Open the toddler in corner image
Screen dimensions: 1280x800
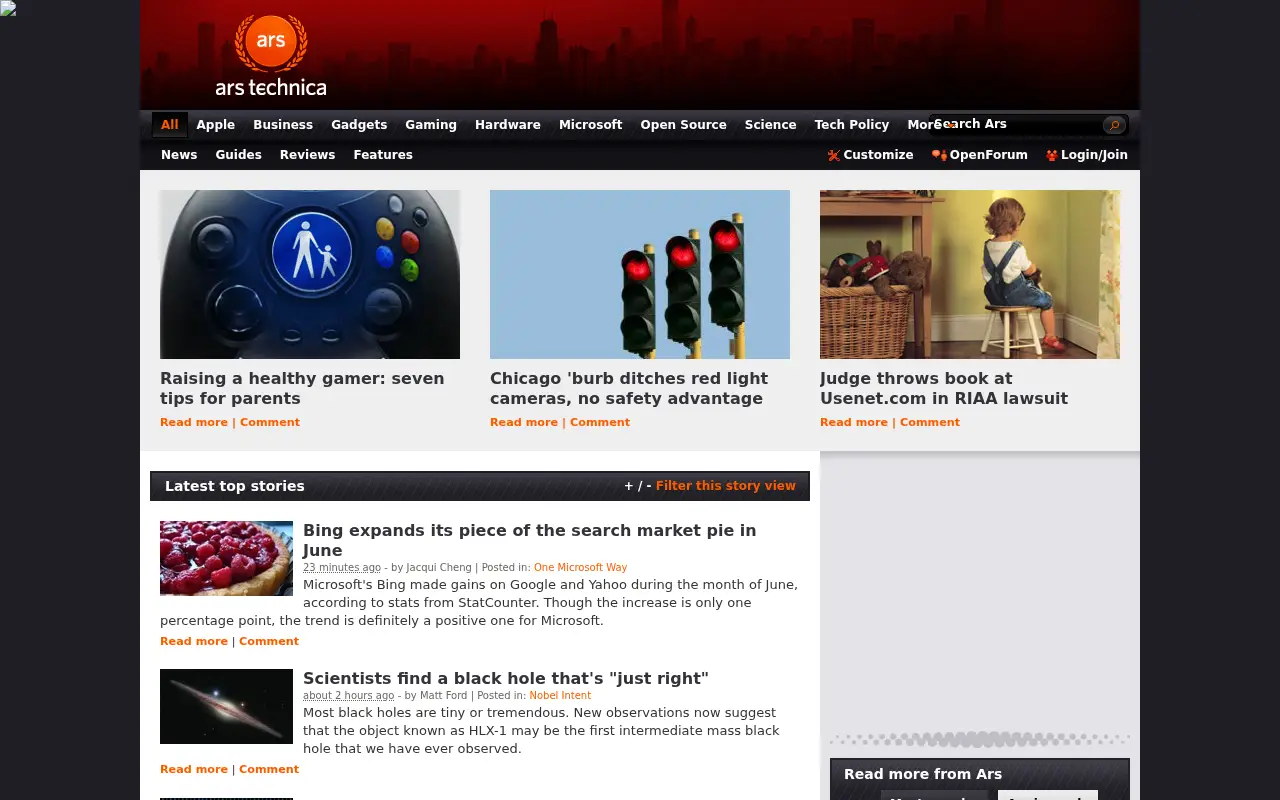pyautogui.click(x=970, y=274)
